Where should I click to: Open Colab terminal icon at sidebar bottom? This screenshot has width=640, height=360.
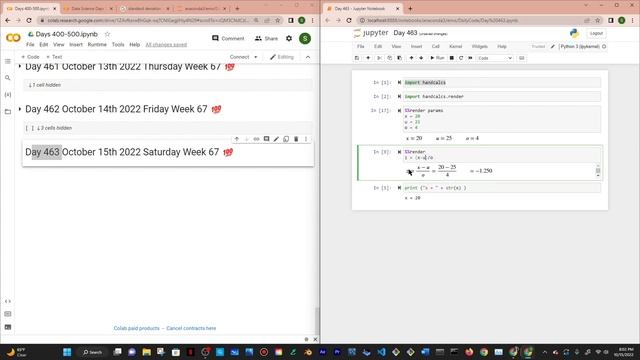point(8,327)
